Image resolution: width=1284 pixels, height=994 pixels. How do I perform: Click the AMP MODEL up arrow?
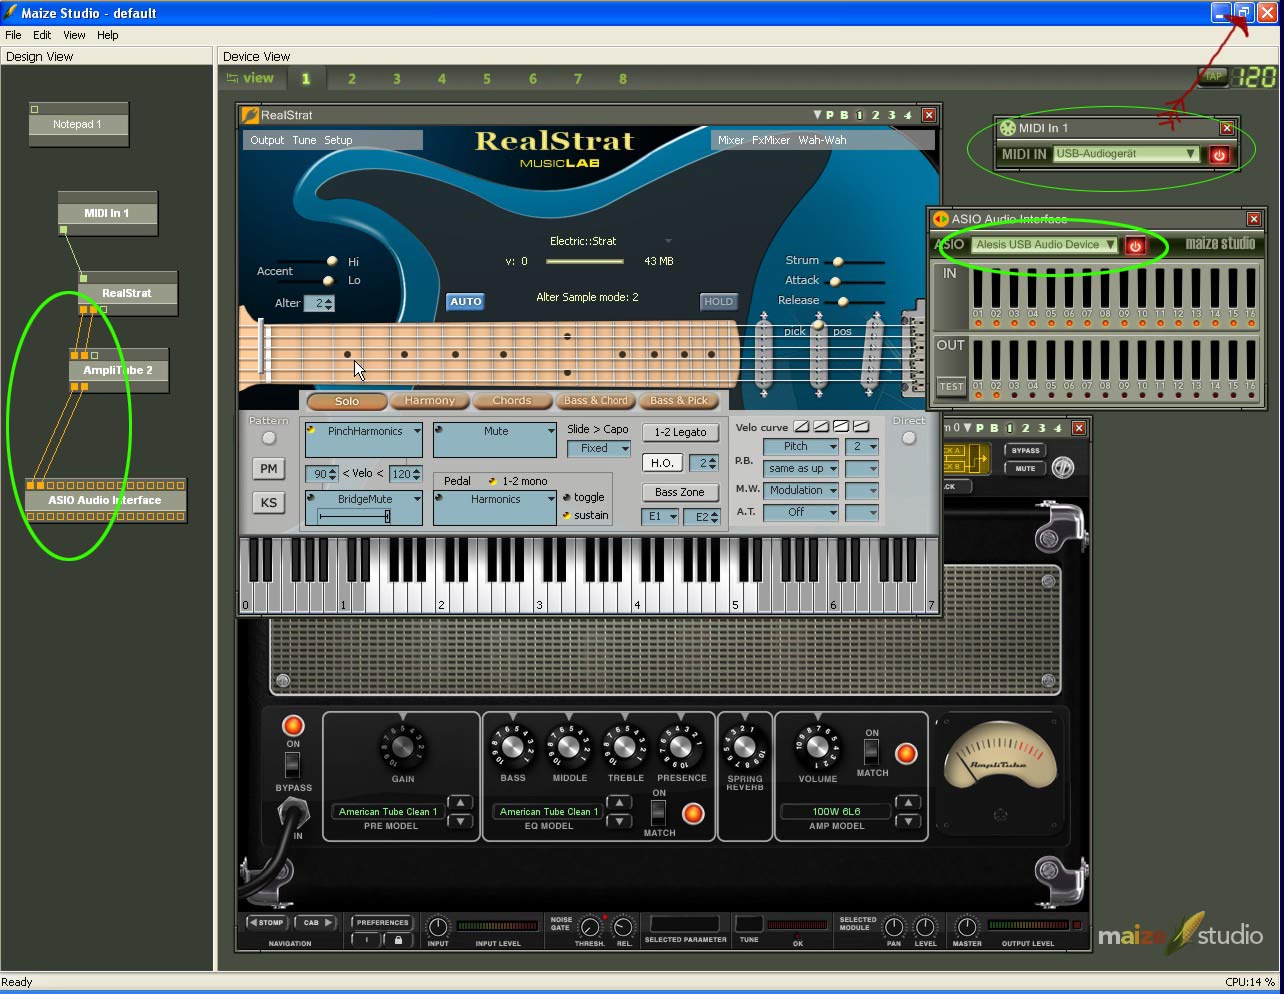click(x=907, y=803)
